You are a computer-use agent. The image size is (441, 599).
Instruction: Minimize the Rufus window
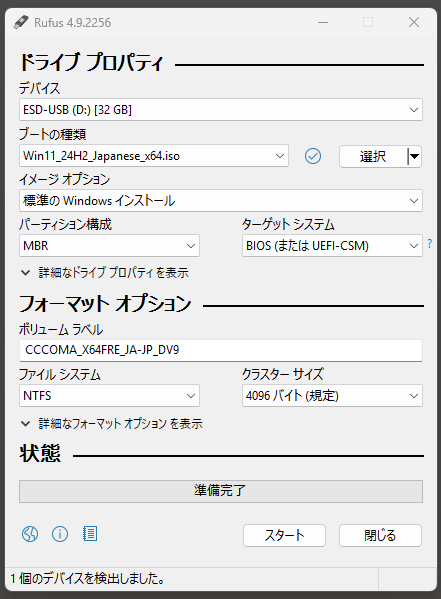(323, 22)
